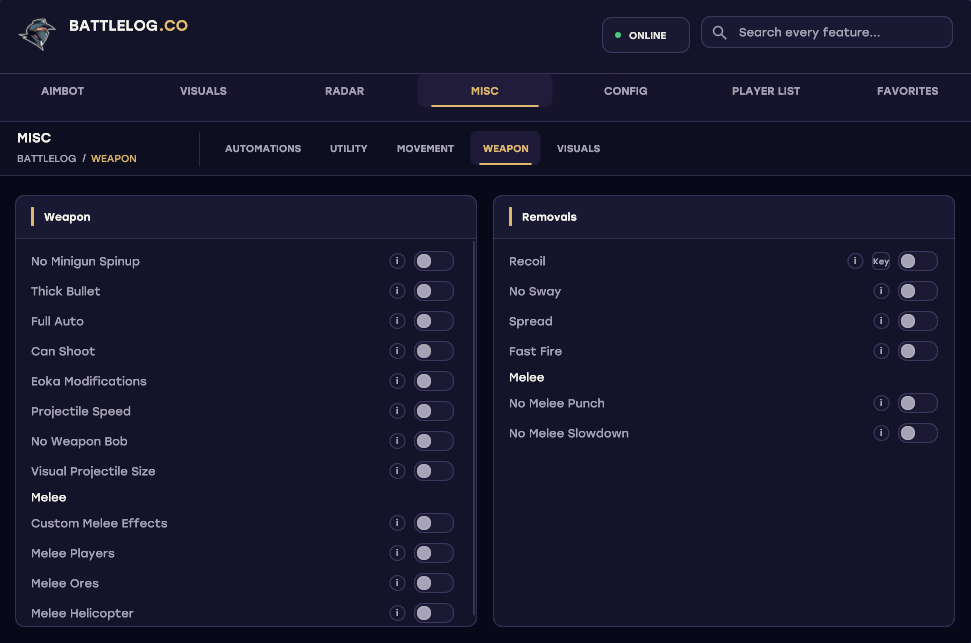Enable the Melee Players toggle
971x643 pixels.
[x=433, y=553]
